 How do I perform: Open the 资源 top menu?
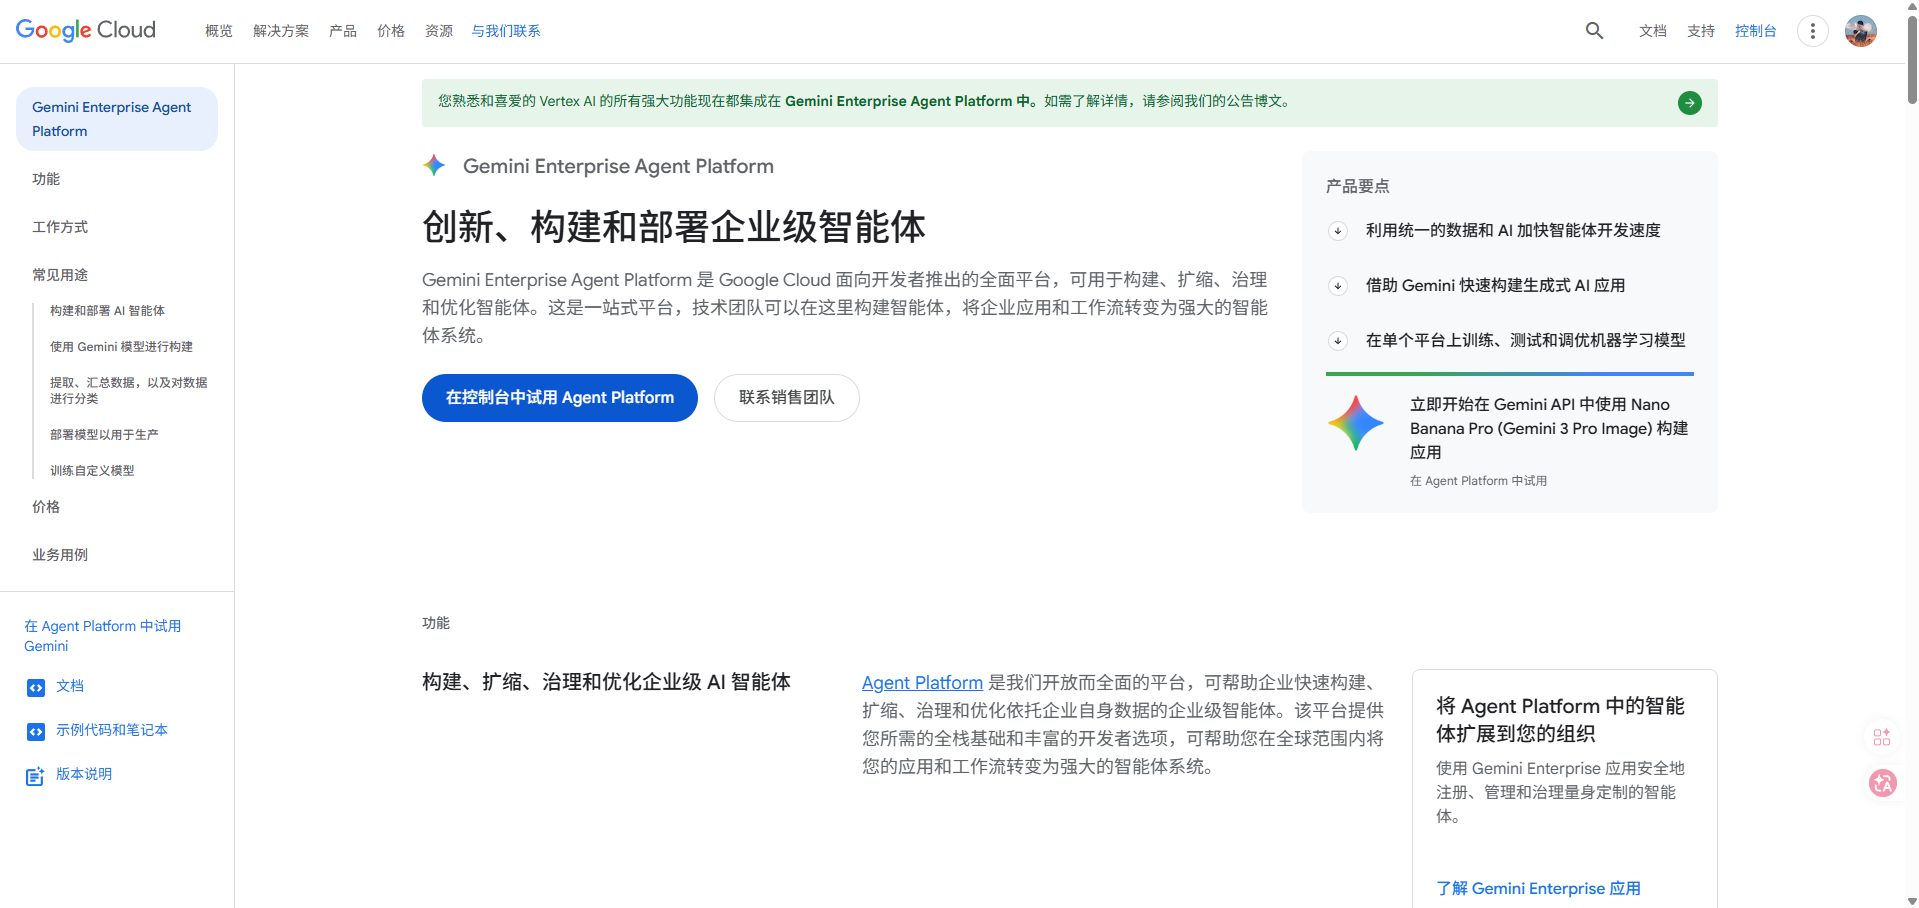click(439, 31)
